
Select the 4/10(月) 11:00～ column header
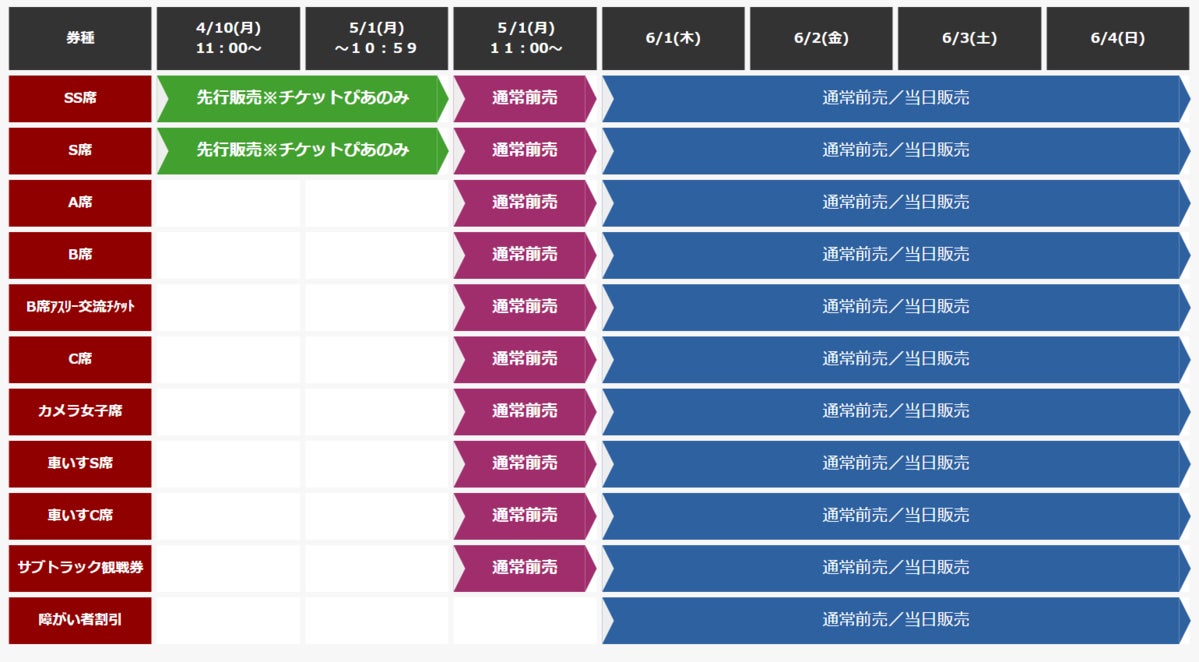point(228,39)
